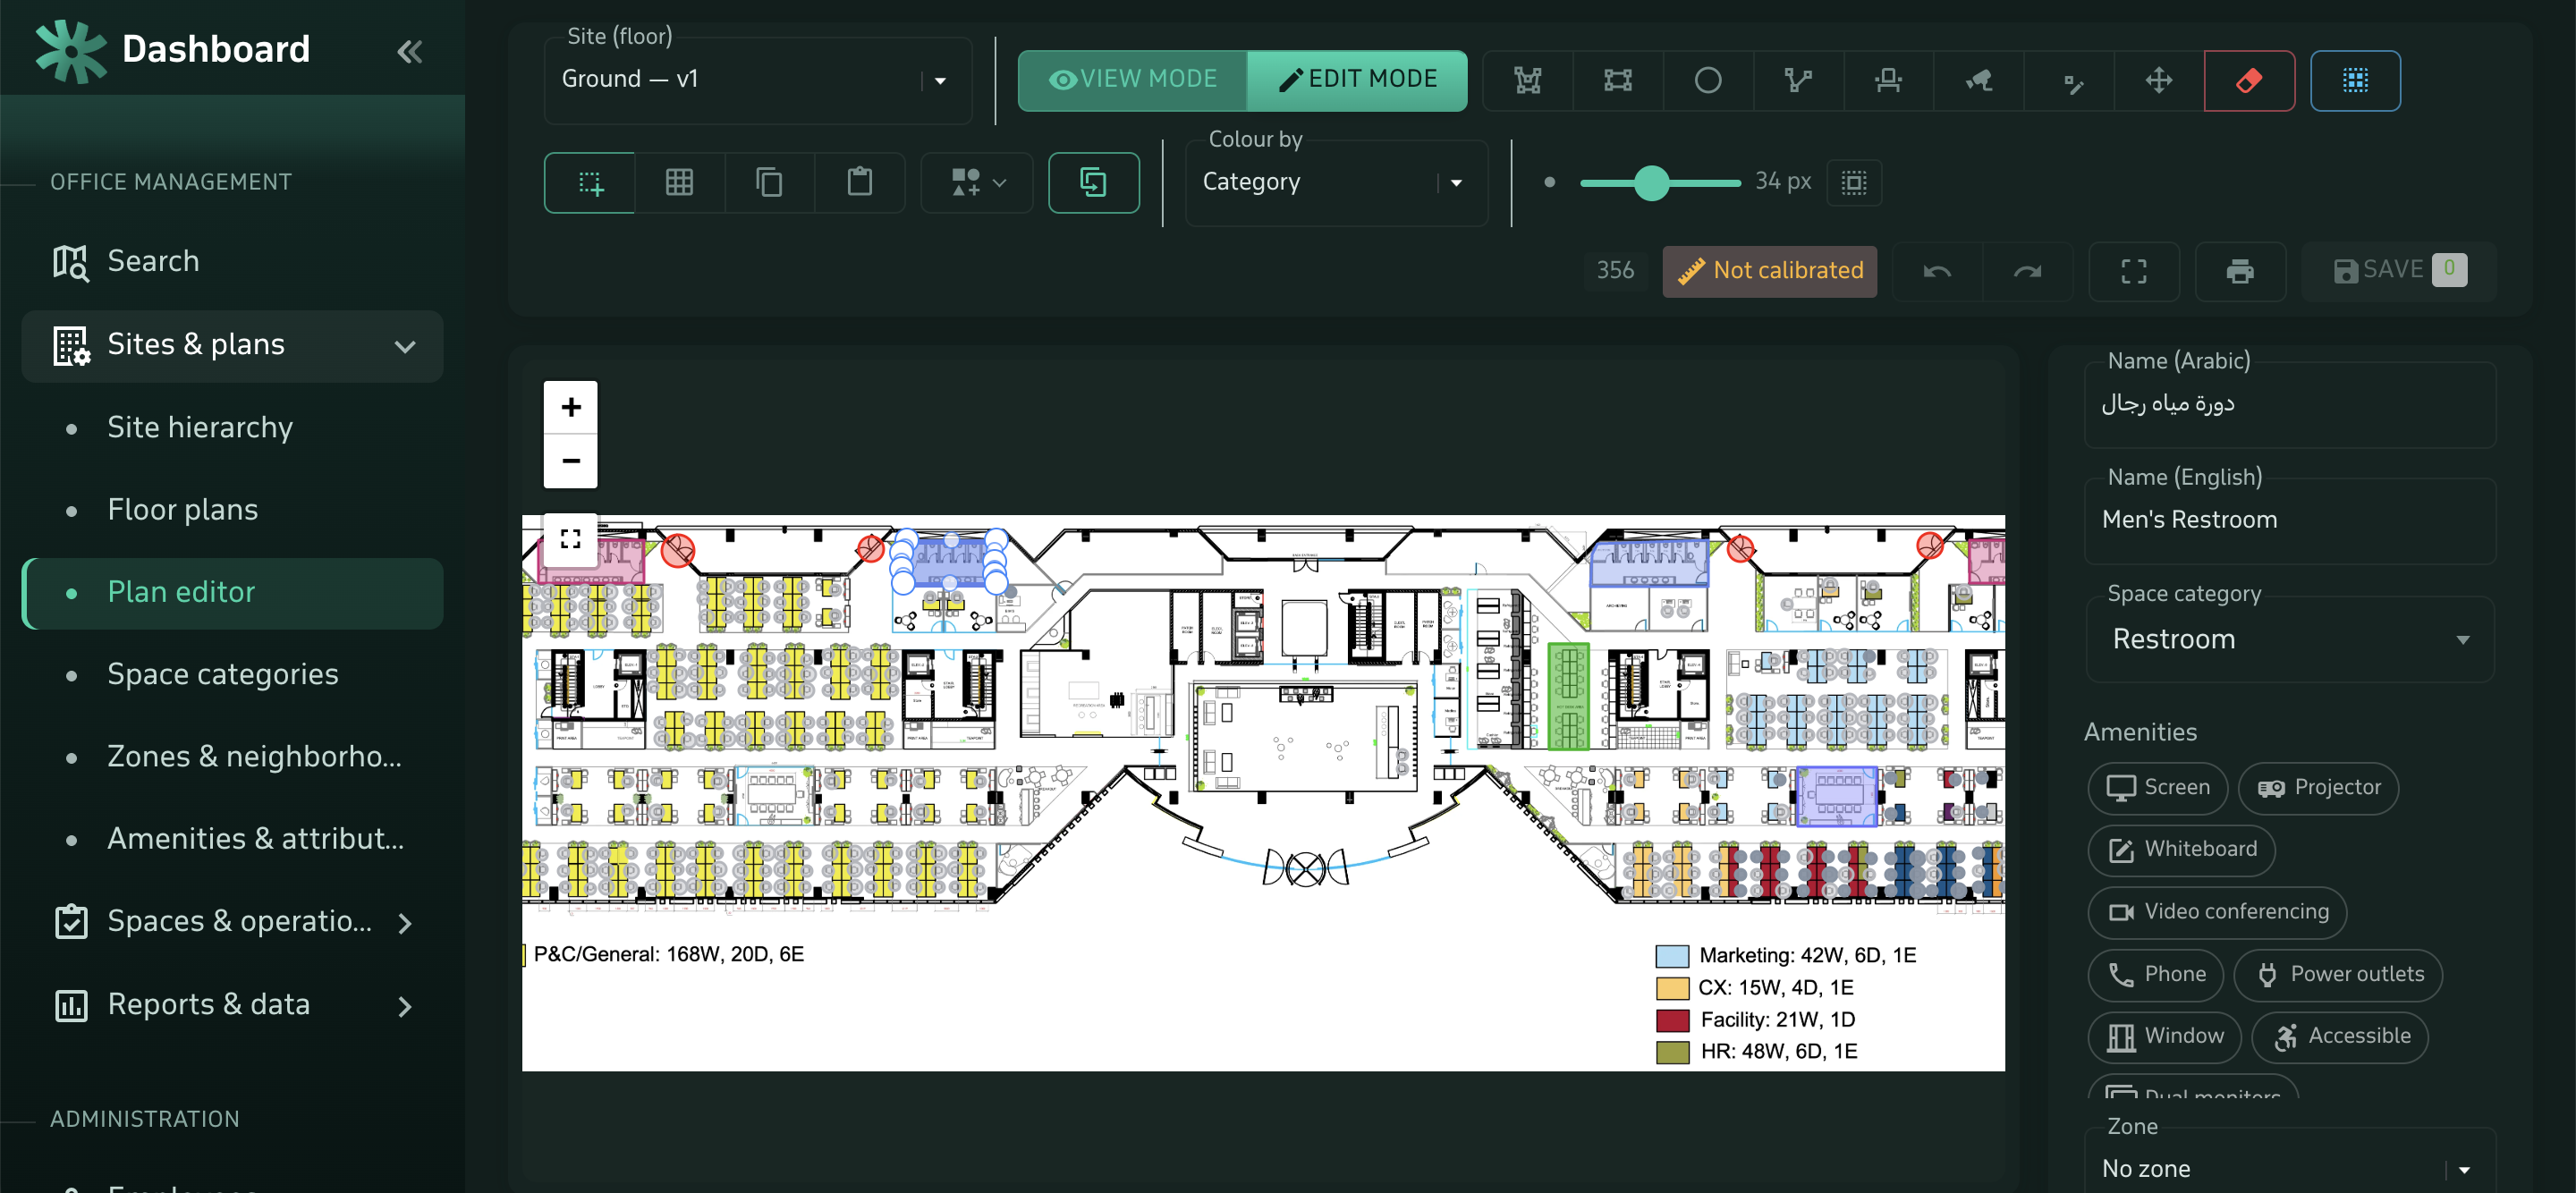The width and height of the screenshot is (2576, 1193).
Task: Toggle the blue grid snap button
Action: coord(2355,80)
